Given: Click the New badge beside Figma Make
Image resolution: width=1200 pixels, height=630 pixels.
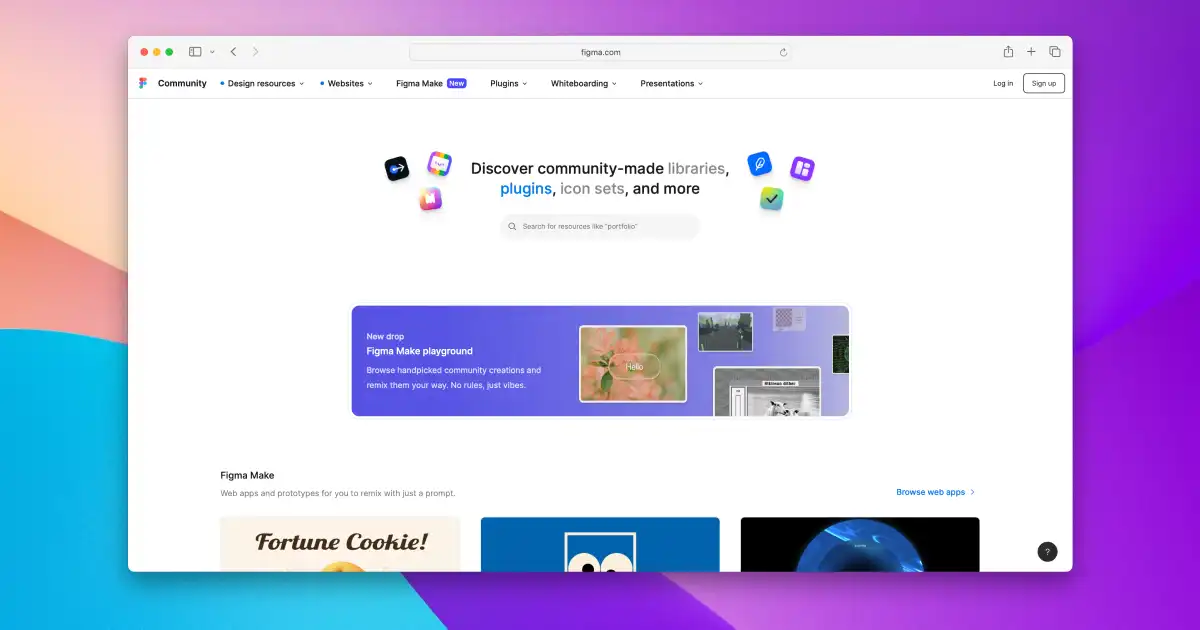Looking at the screenshot, I should click(456, 83).
